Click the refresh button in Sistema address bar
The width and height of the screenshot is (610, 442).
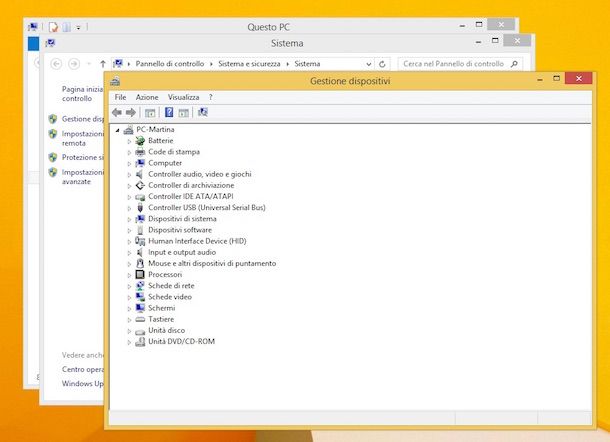382,64
